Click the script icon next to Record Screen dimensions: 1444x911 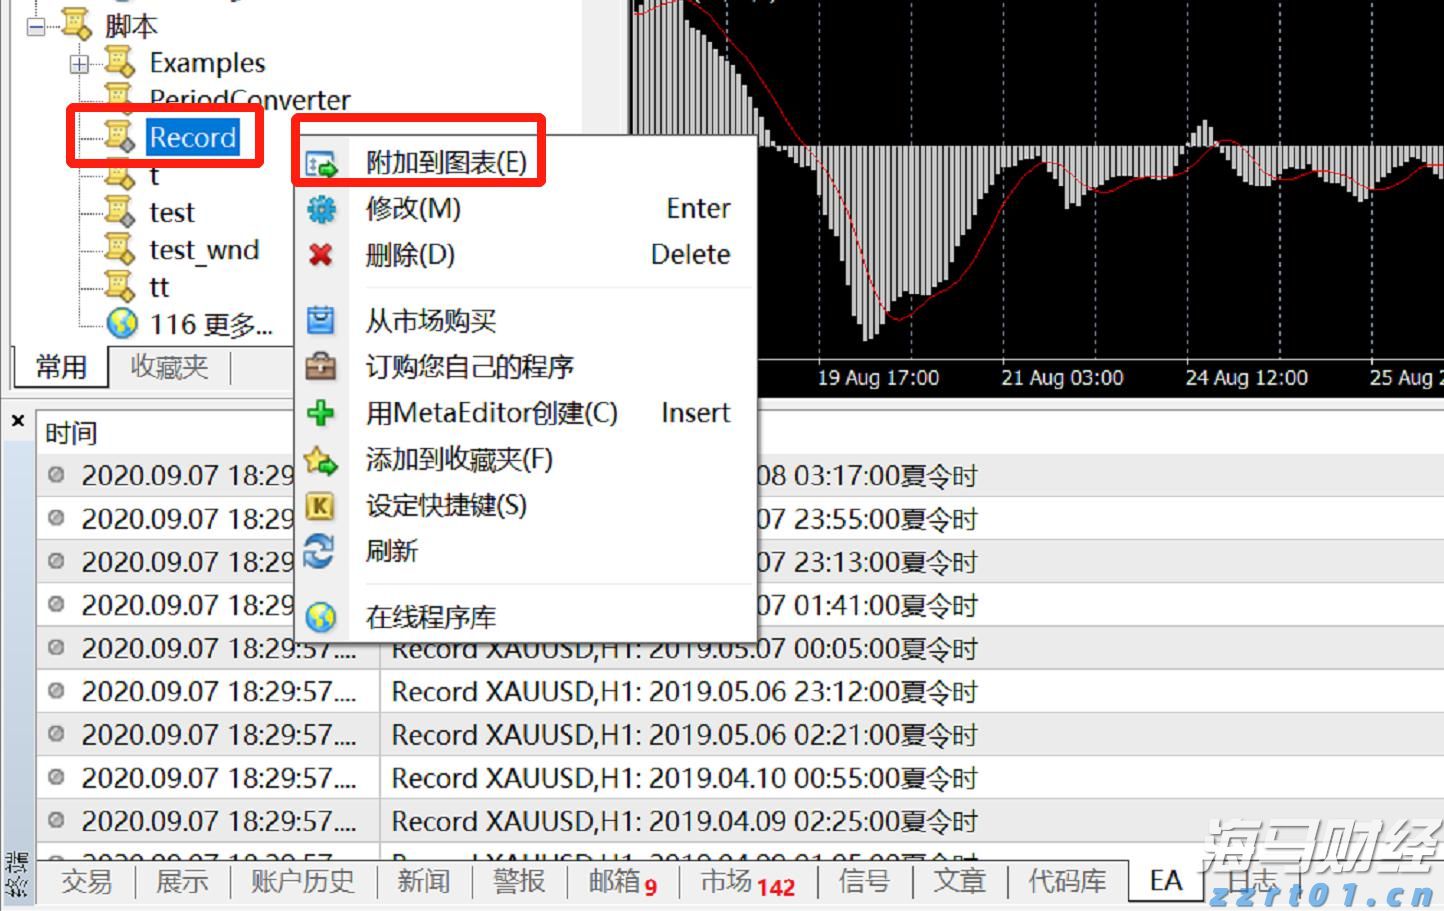click(x=120, y=138)
